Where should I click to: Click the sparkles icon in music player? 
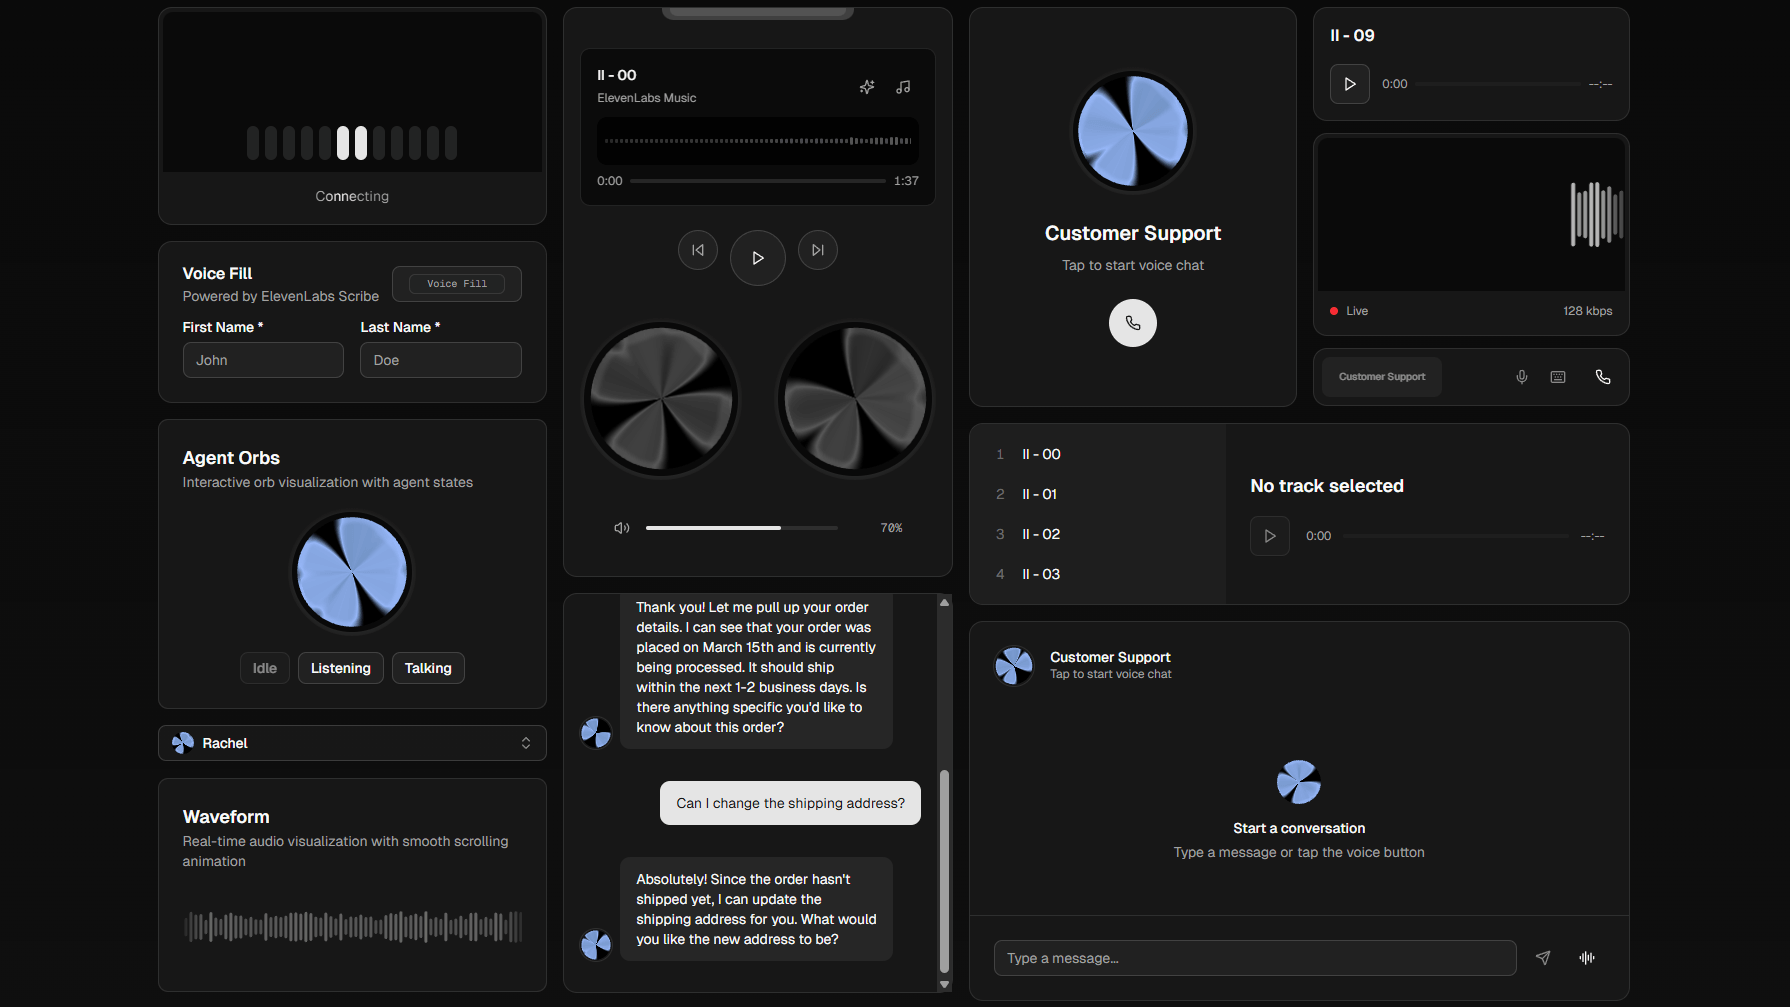click(866, 87)
